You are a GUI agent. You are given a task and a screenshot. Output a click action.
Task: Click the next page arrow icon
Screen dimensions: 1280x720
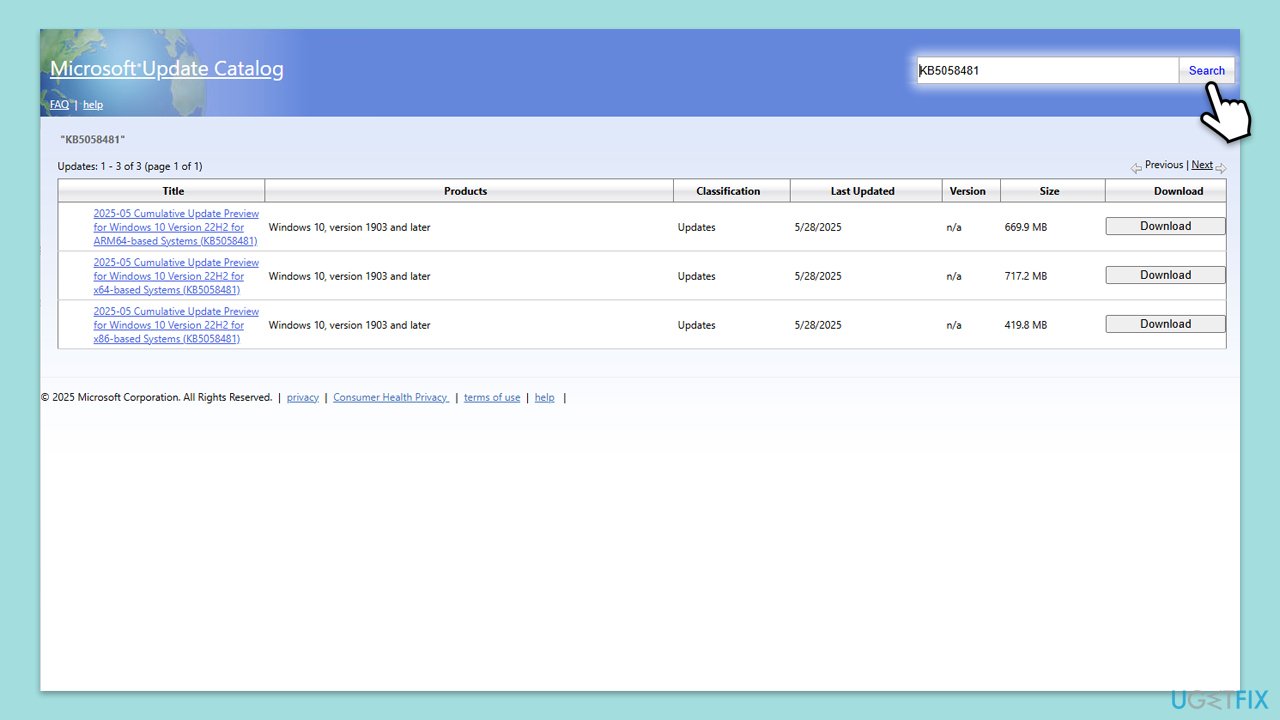point(1221,168)
